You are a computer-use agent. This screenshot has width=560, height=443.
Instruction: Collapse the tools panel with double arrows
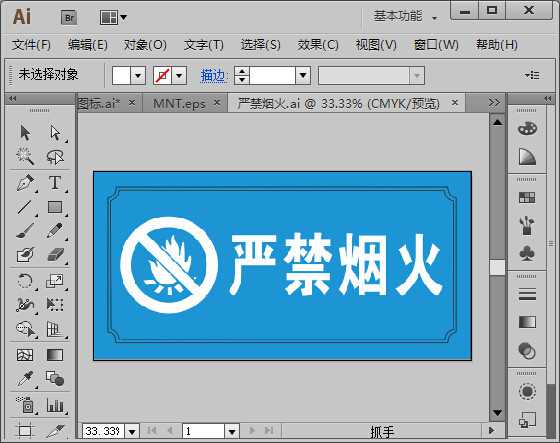[13, 99]
